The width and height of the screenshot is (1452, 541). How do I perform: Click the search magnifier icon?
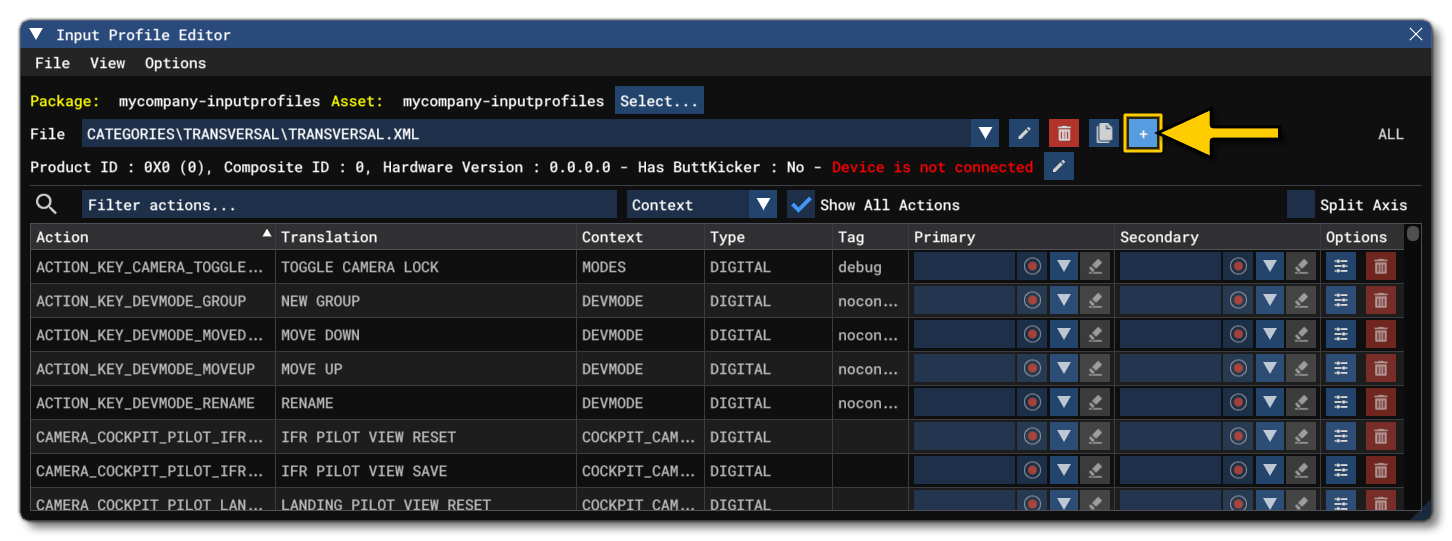pos(46,204)
